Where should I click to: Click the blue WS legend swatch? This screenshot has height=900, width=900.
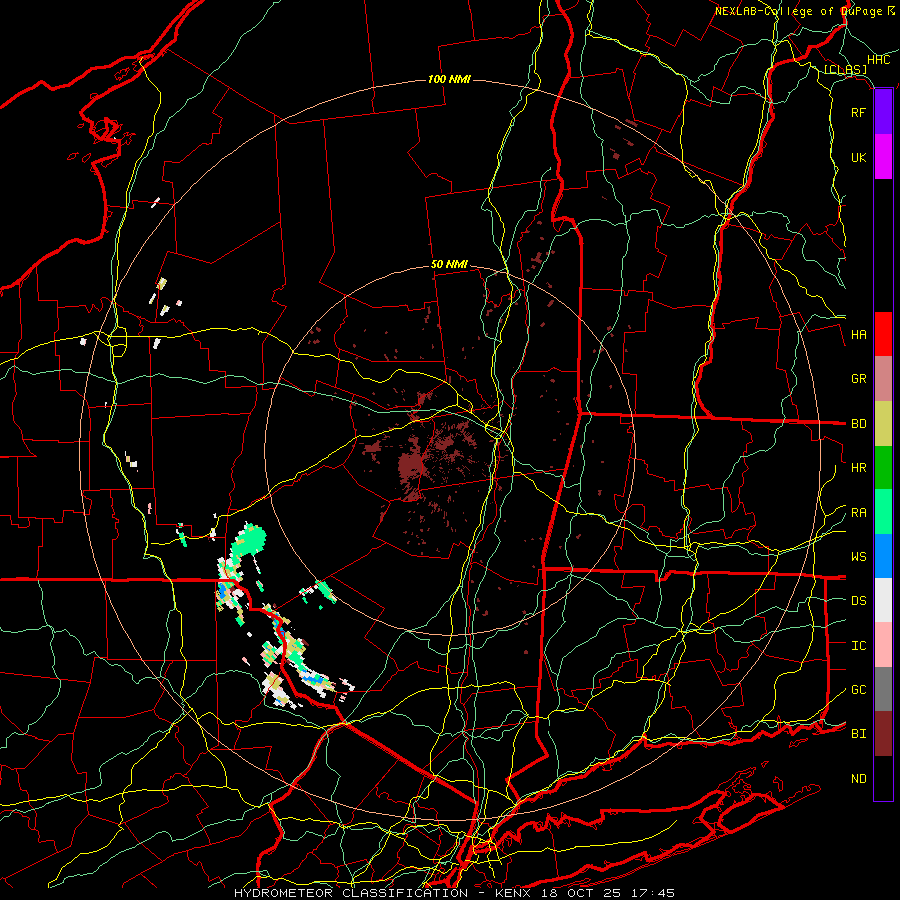coord(883,556)
